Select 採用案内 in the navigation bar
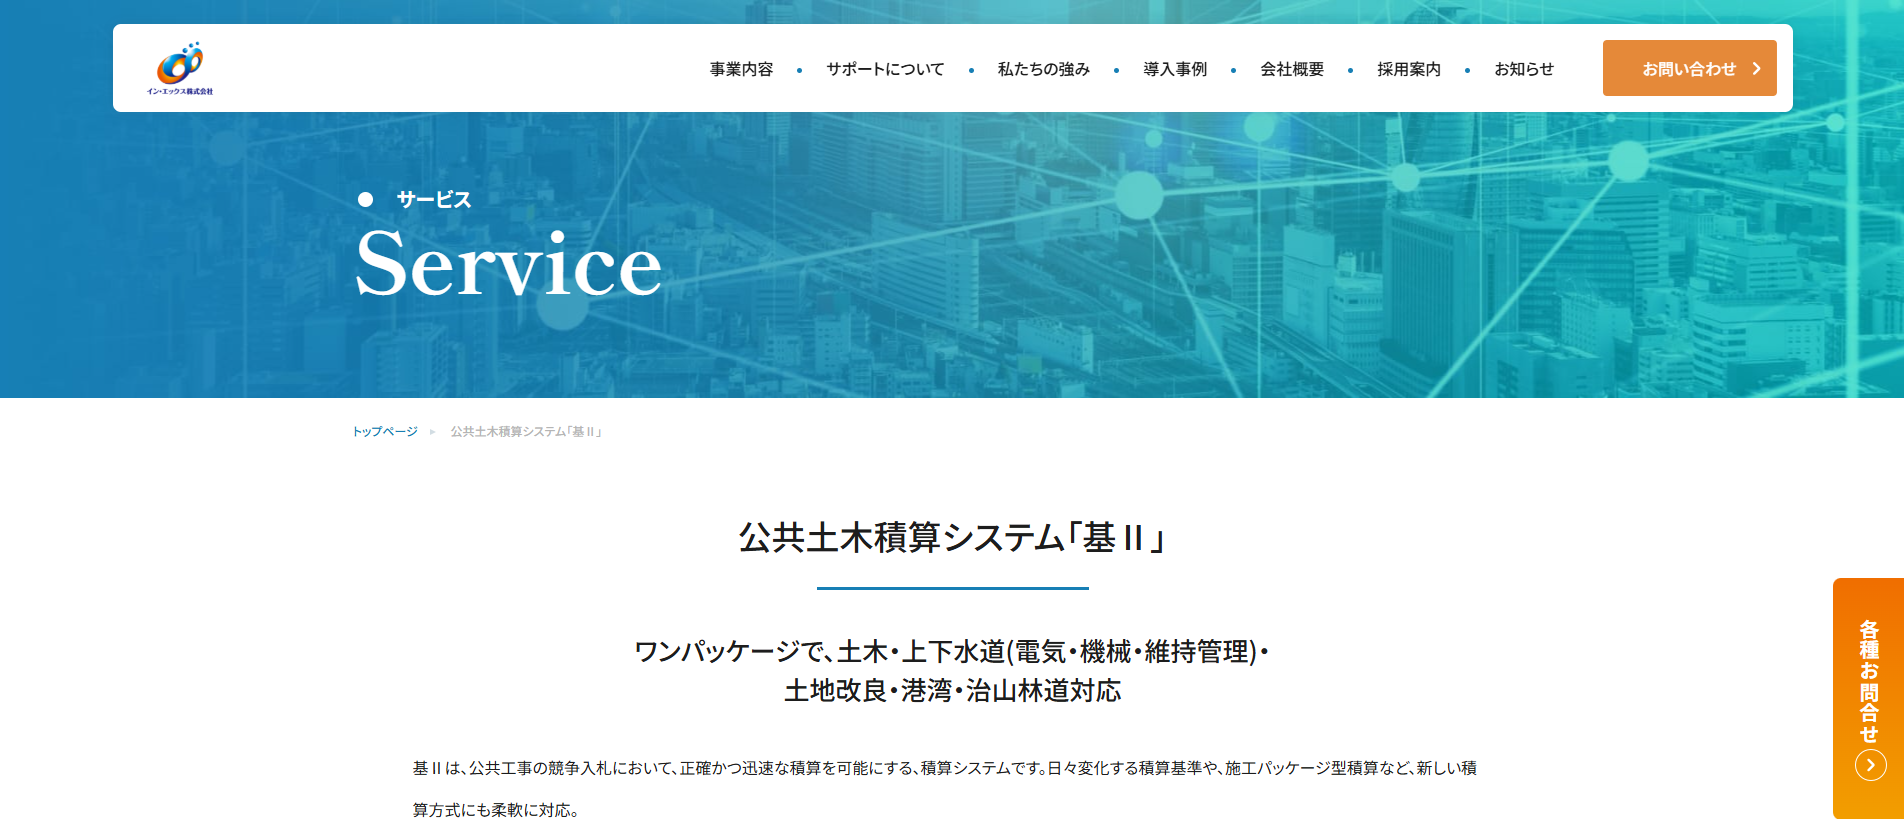 1408,69
